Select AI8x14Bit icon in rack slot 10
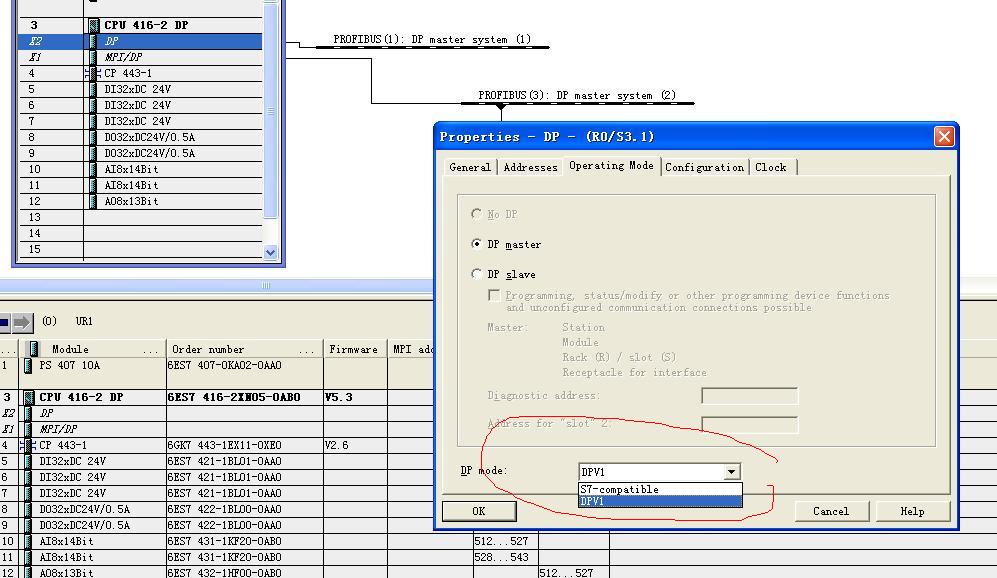This screenshot has height=578, width=997. click(93, 169)
